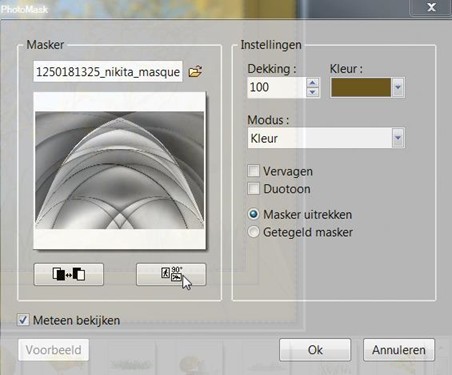Uncheck Meteen bekijken

(x=23, y=320)
